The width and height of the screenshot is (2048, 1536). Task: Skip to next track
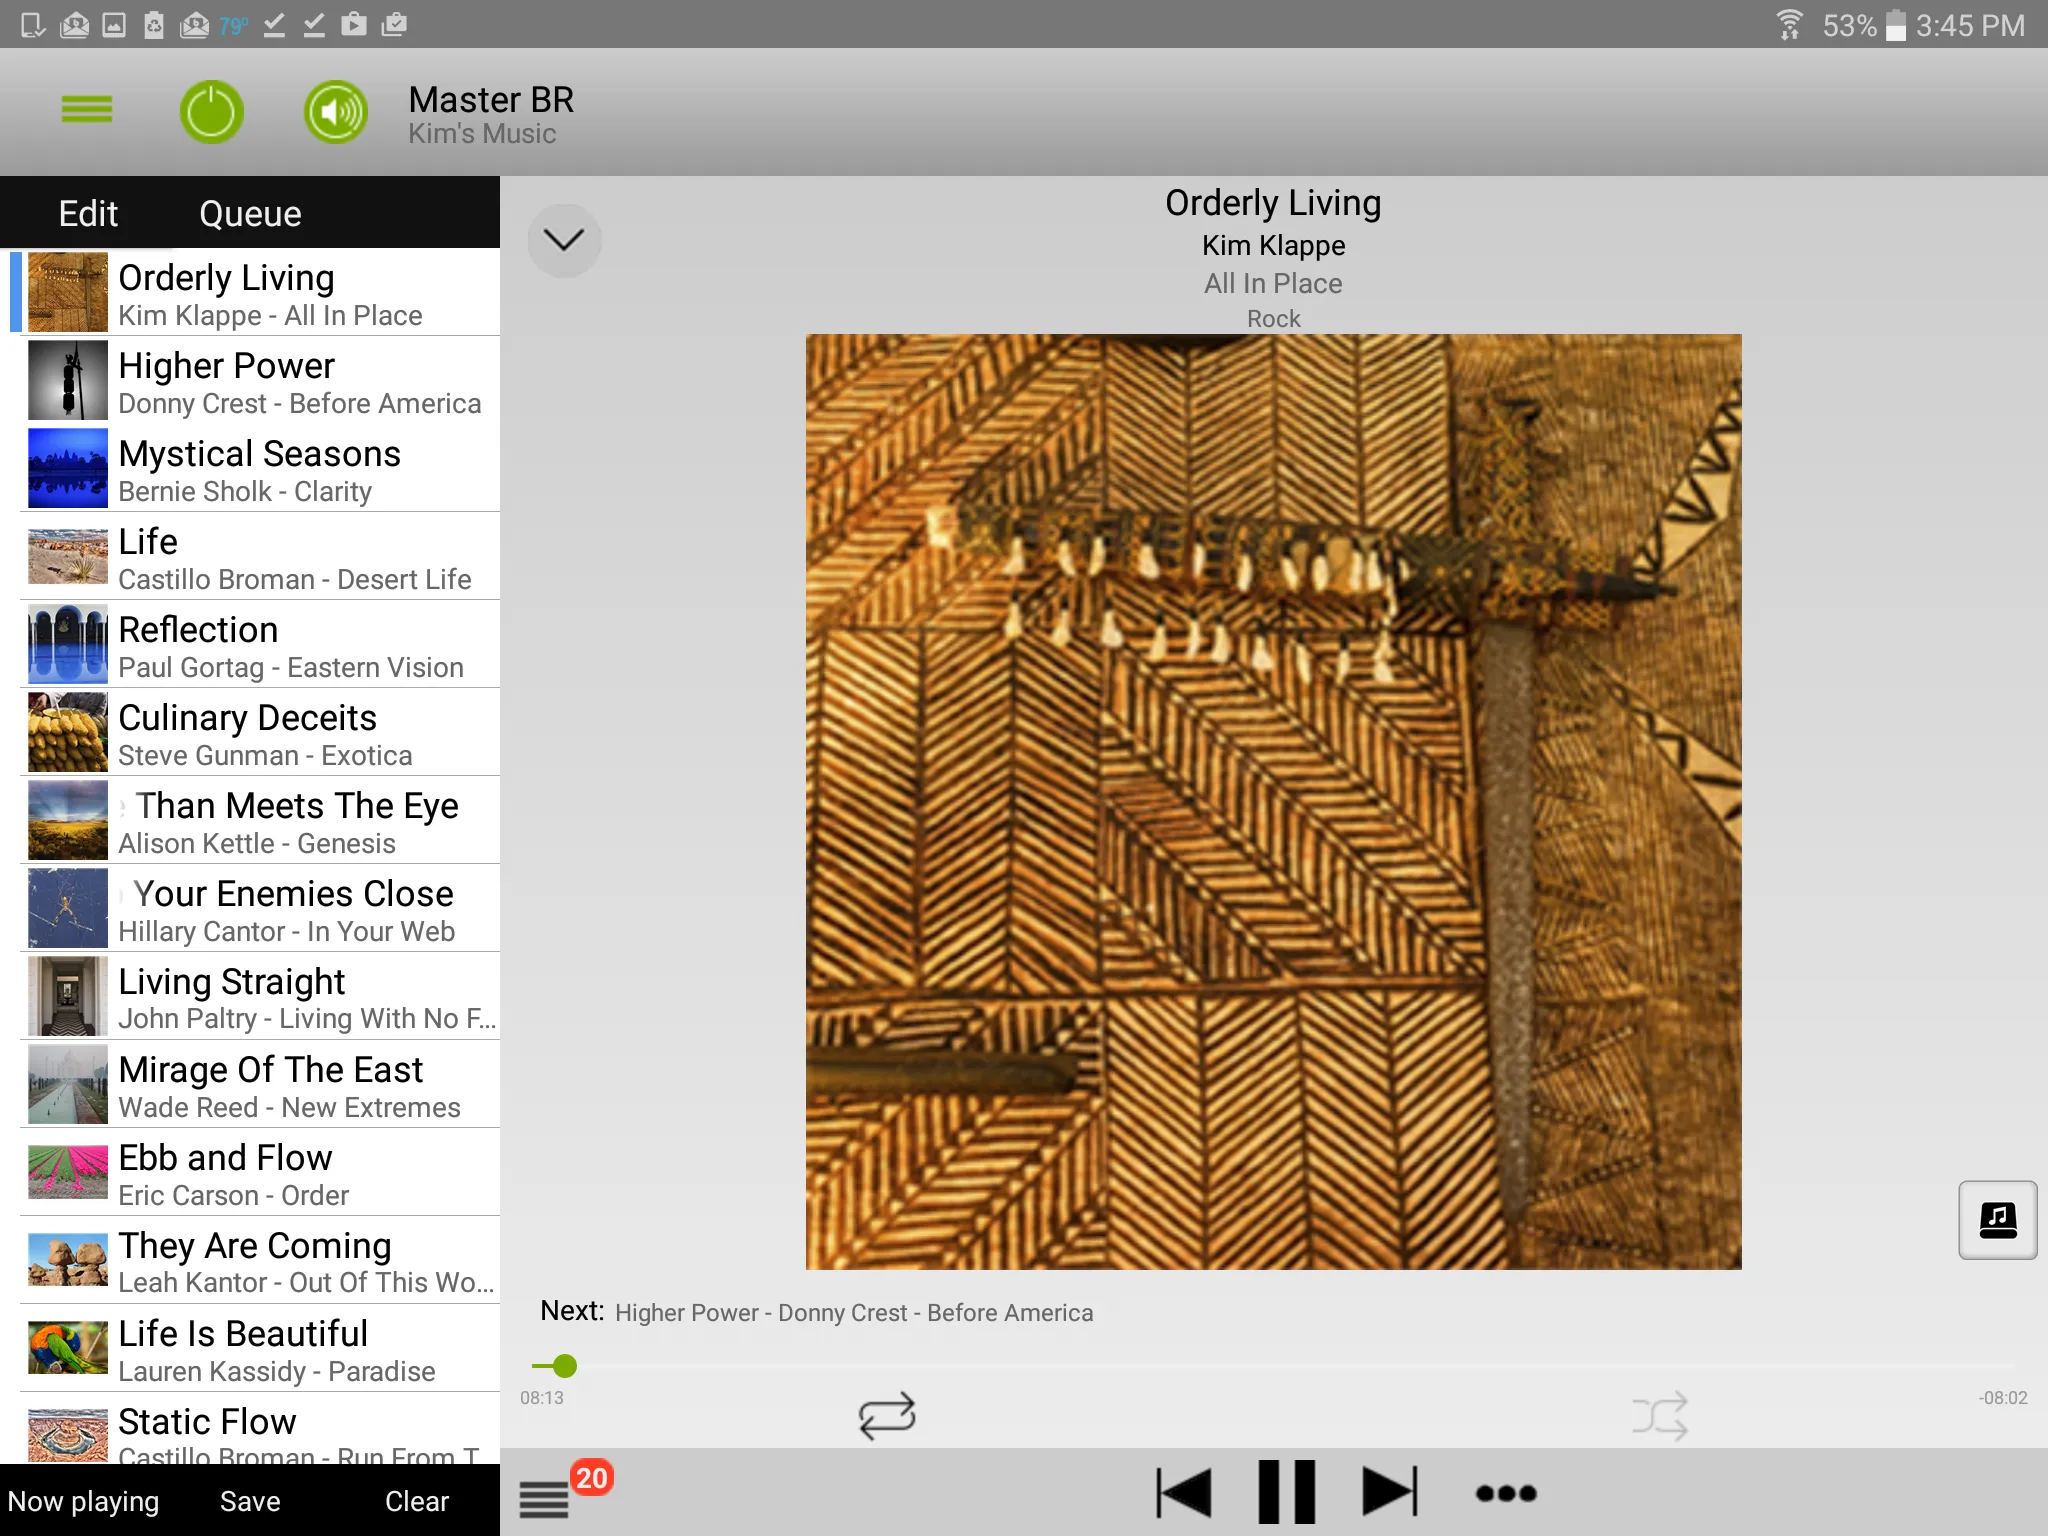[1385, 1489]
